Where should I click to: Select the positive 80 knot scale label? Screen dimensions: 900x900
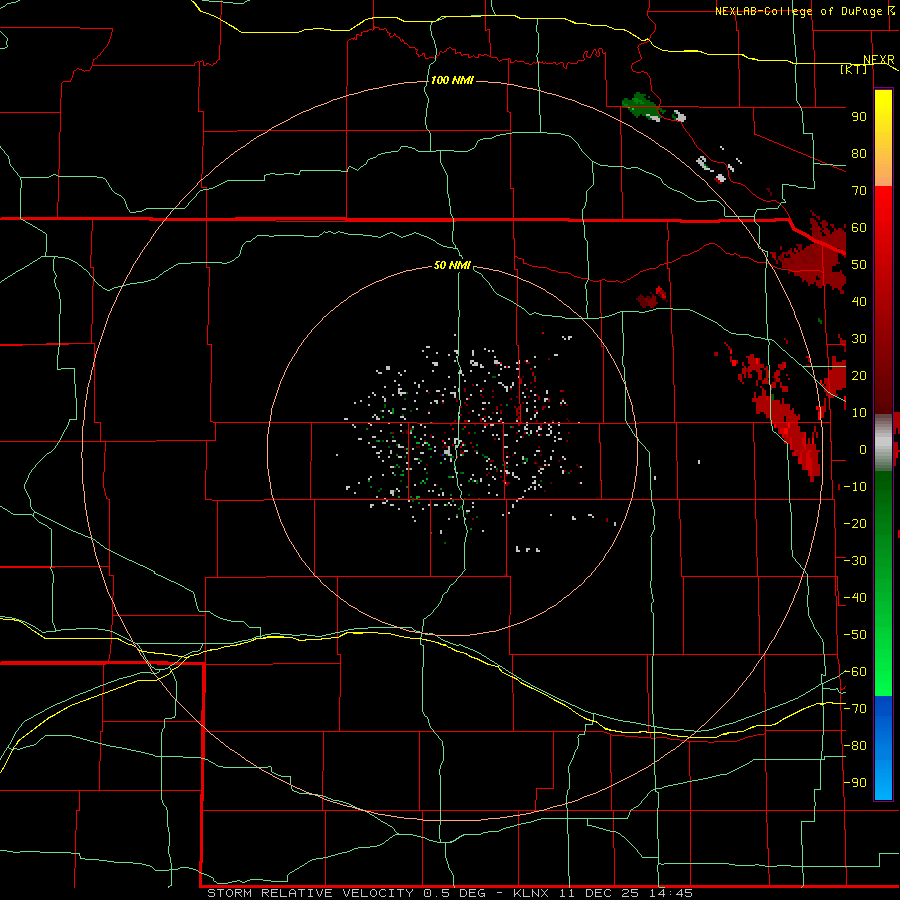point(859,154)
